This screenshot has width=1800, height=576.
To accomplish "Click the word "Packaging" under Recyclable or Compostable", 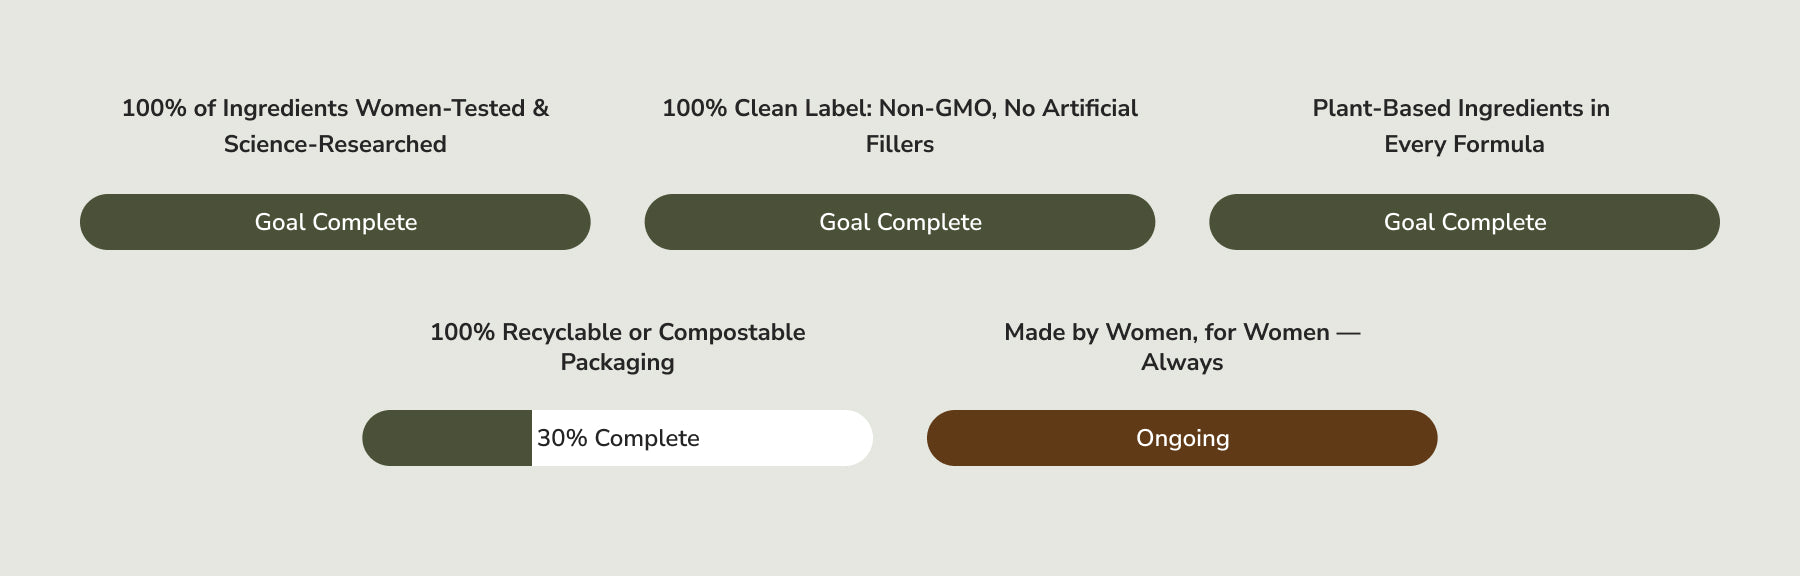I will click(x=617, y=362).
